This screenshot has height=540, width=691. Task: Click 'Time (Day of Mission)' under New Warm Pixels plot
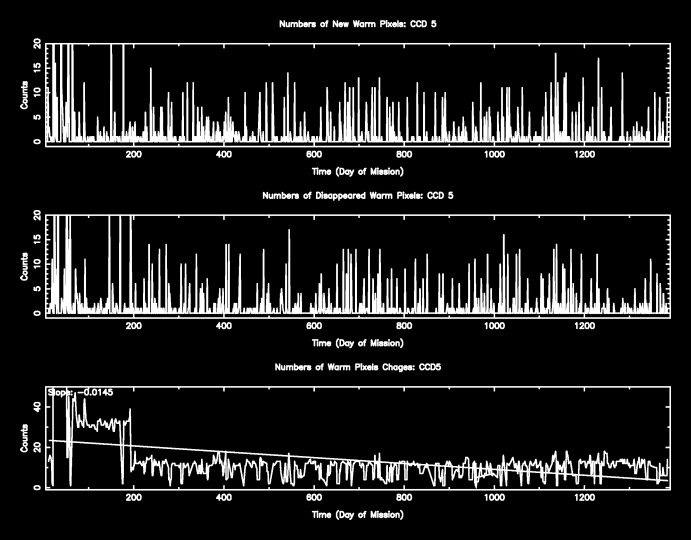358,171
